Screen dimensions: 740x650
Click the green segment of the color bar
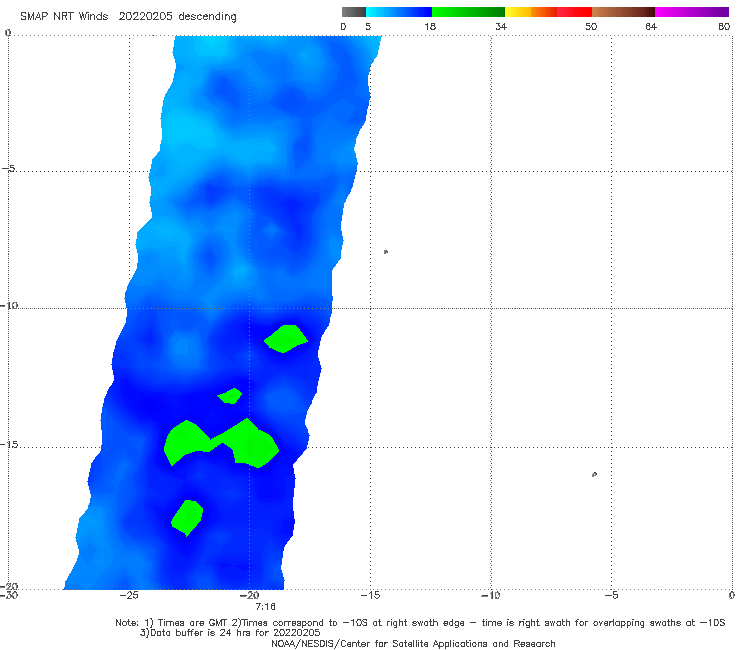click(x=468, y=12)
